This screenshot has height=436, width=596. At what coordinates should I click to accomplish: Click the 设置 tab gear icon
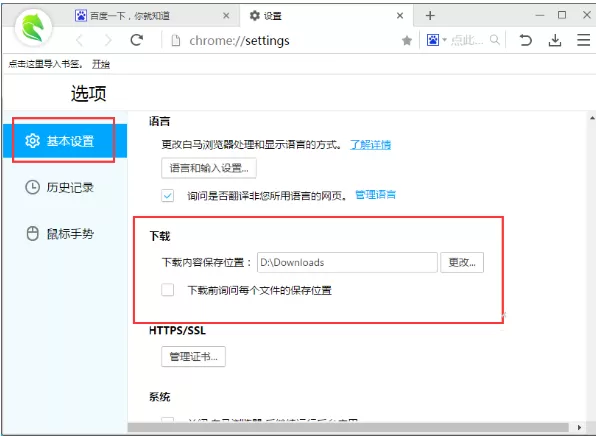pos(254,16)
